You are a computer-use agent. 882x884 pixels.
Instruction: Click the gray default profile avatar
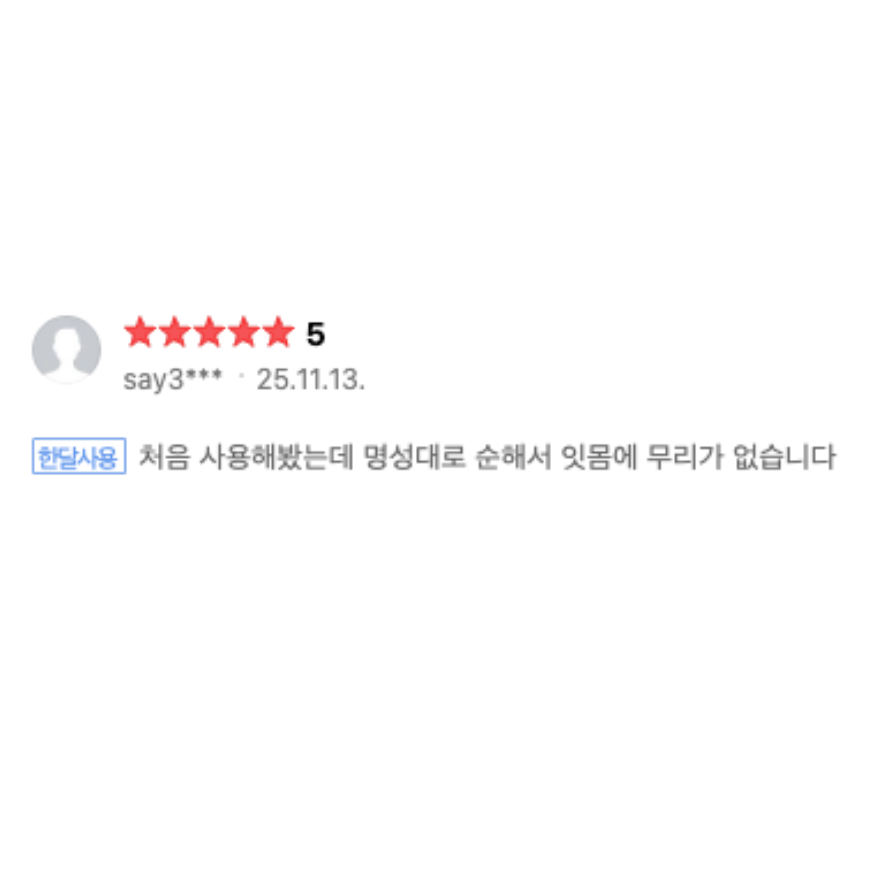point(67,350)
